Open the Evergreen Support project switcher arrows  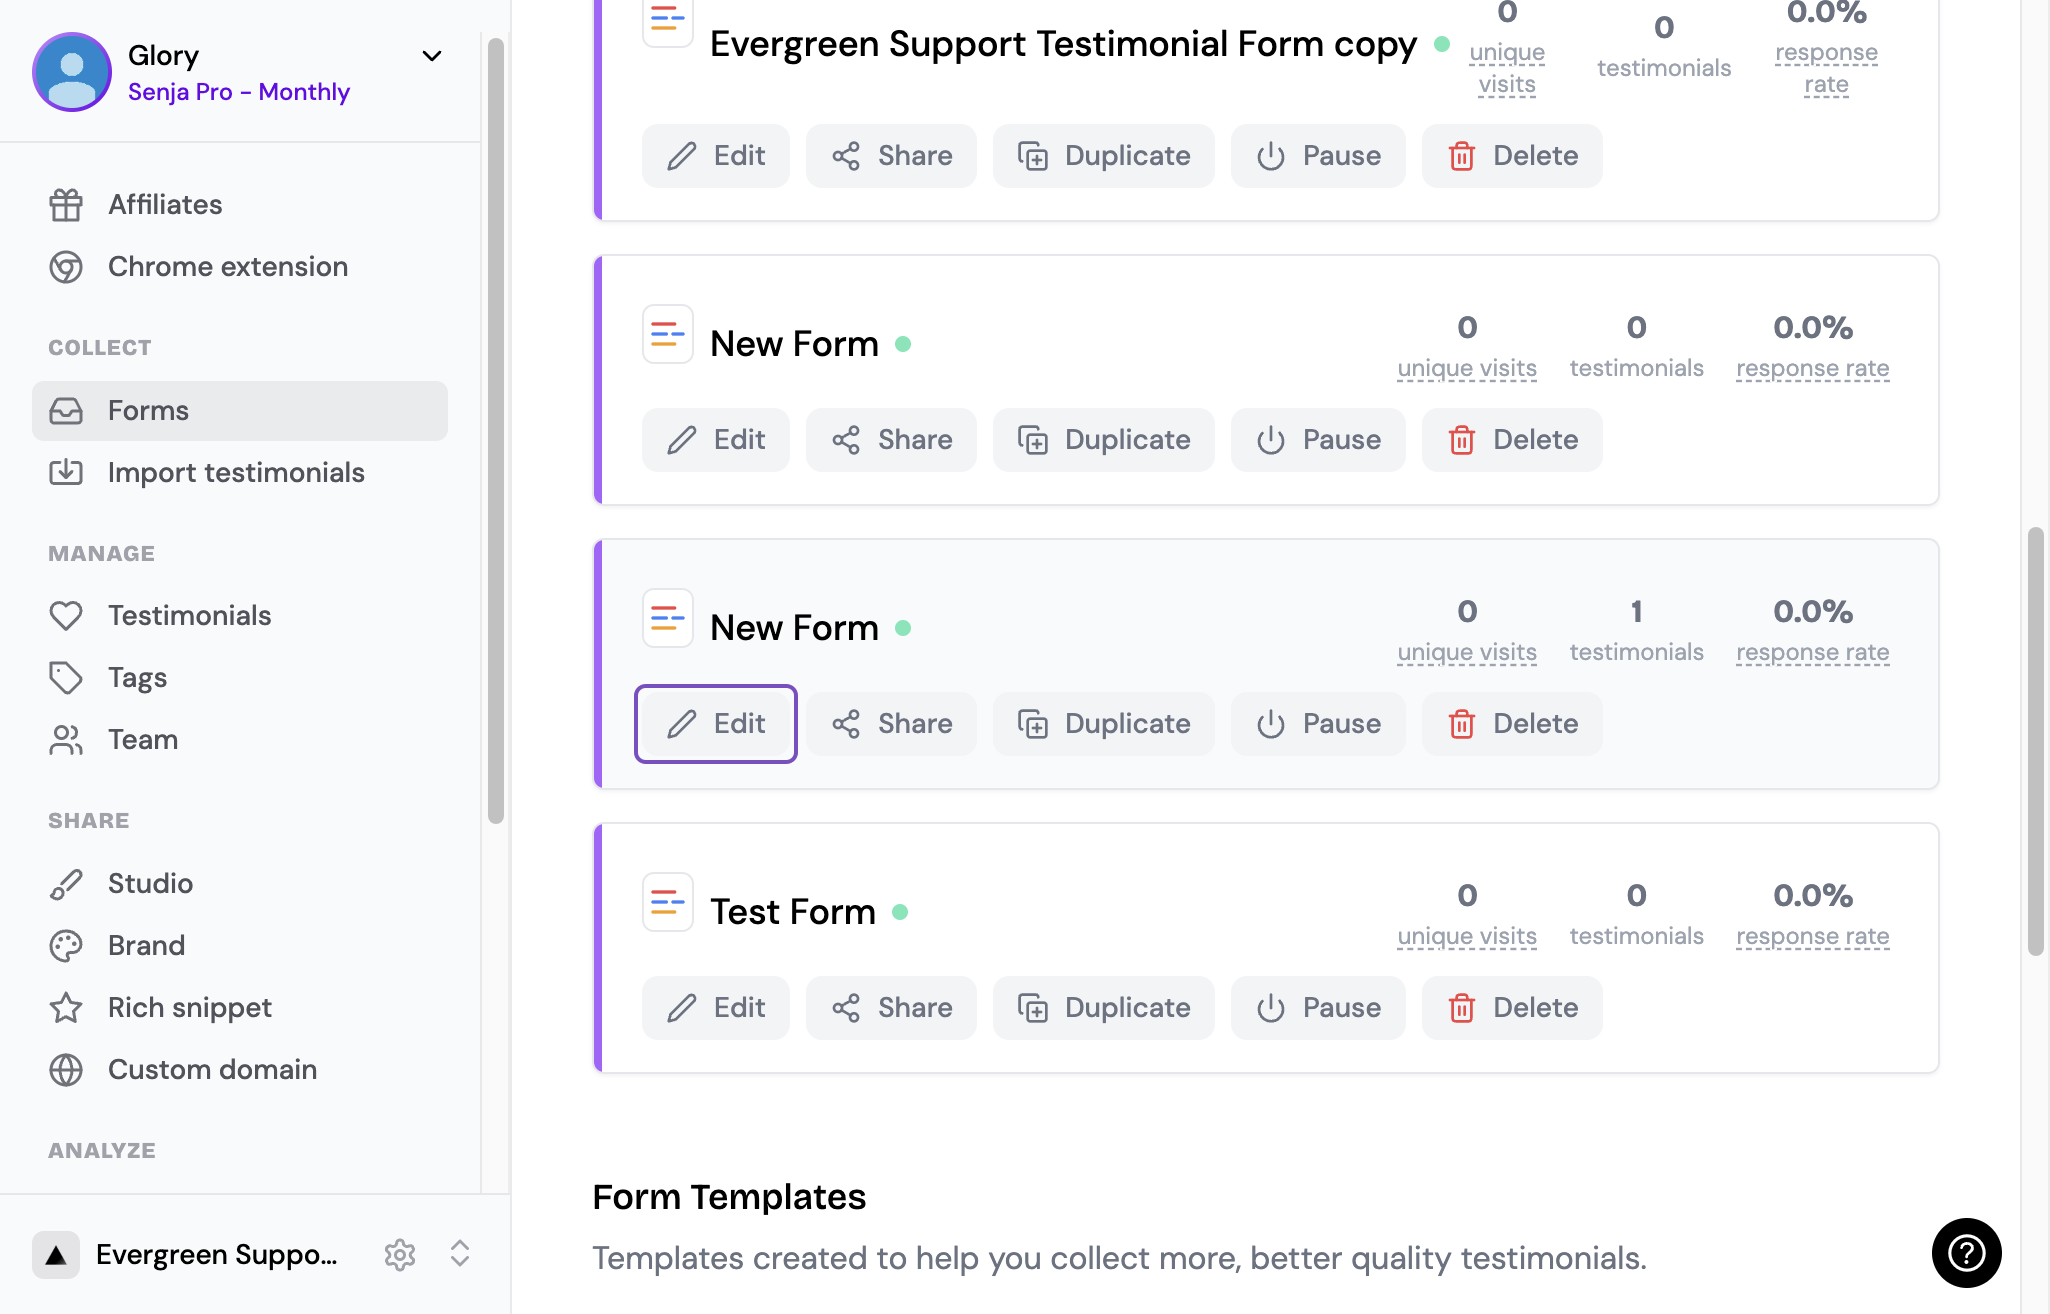(x=460, y=1254)
